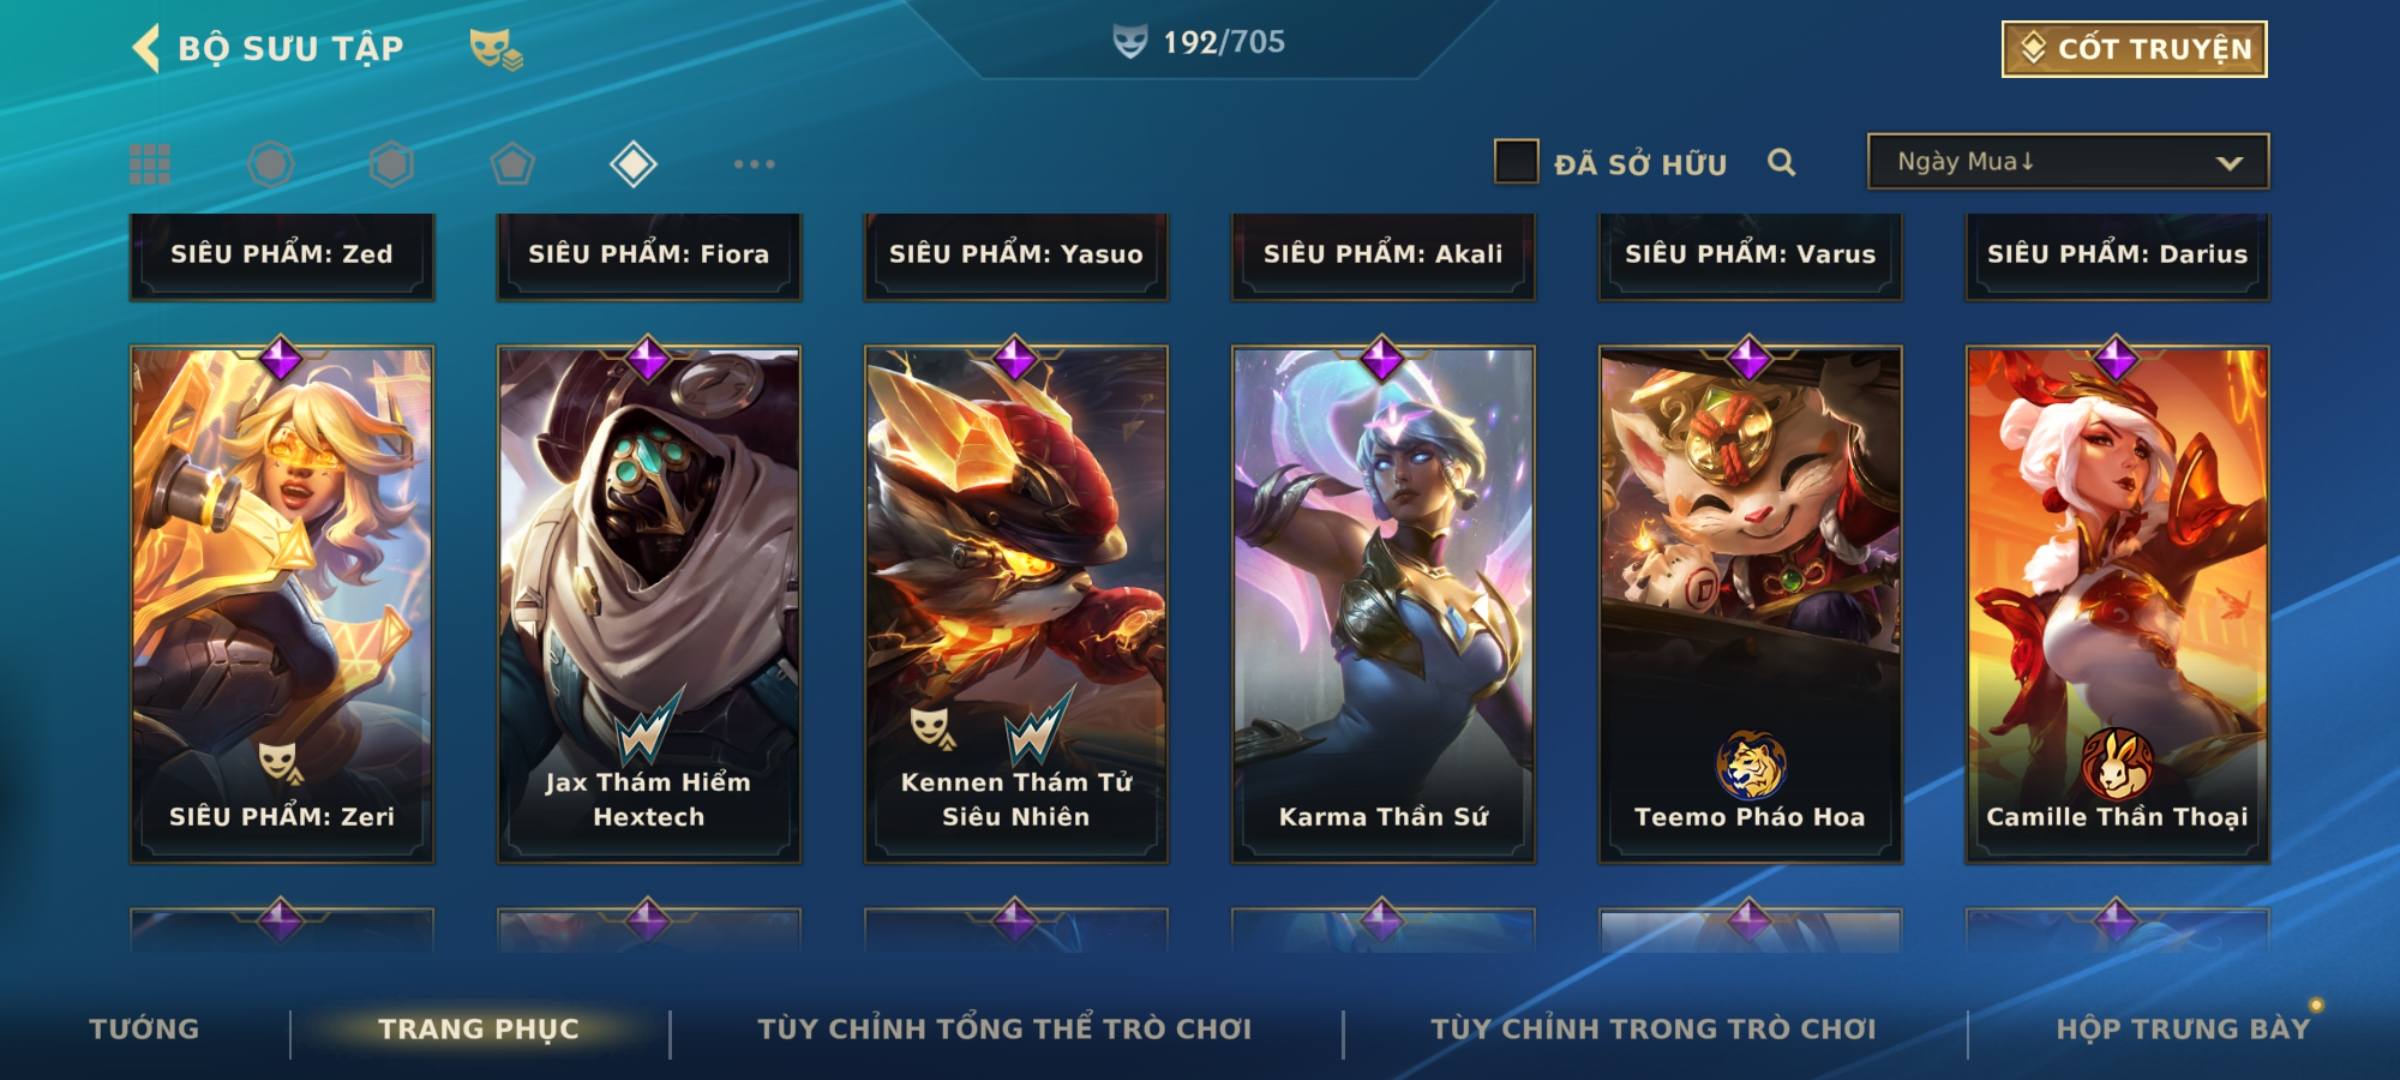Select the SIÊU PHẨM: Yasuo card
Screen dimensions: 2400x1080
click(x=1016, y=255)
